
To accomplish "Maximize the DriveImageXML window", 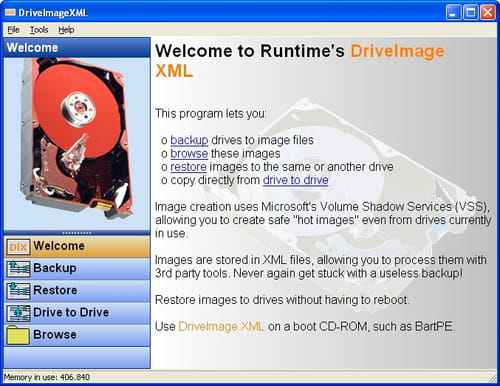I will coord(470,13).
